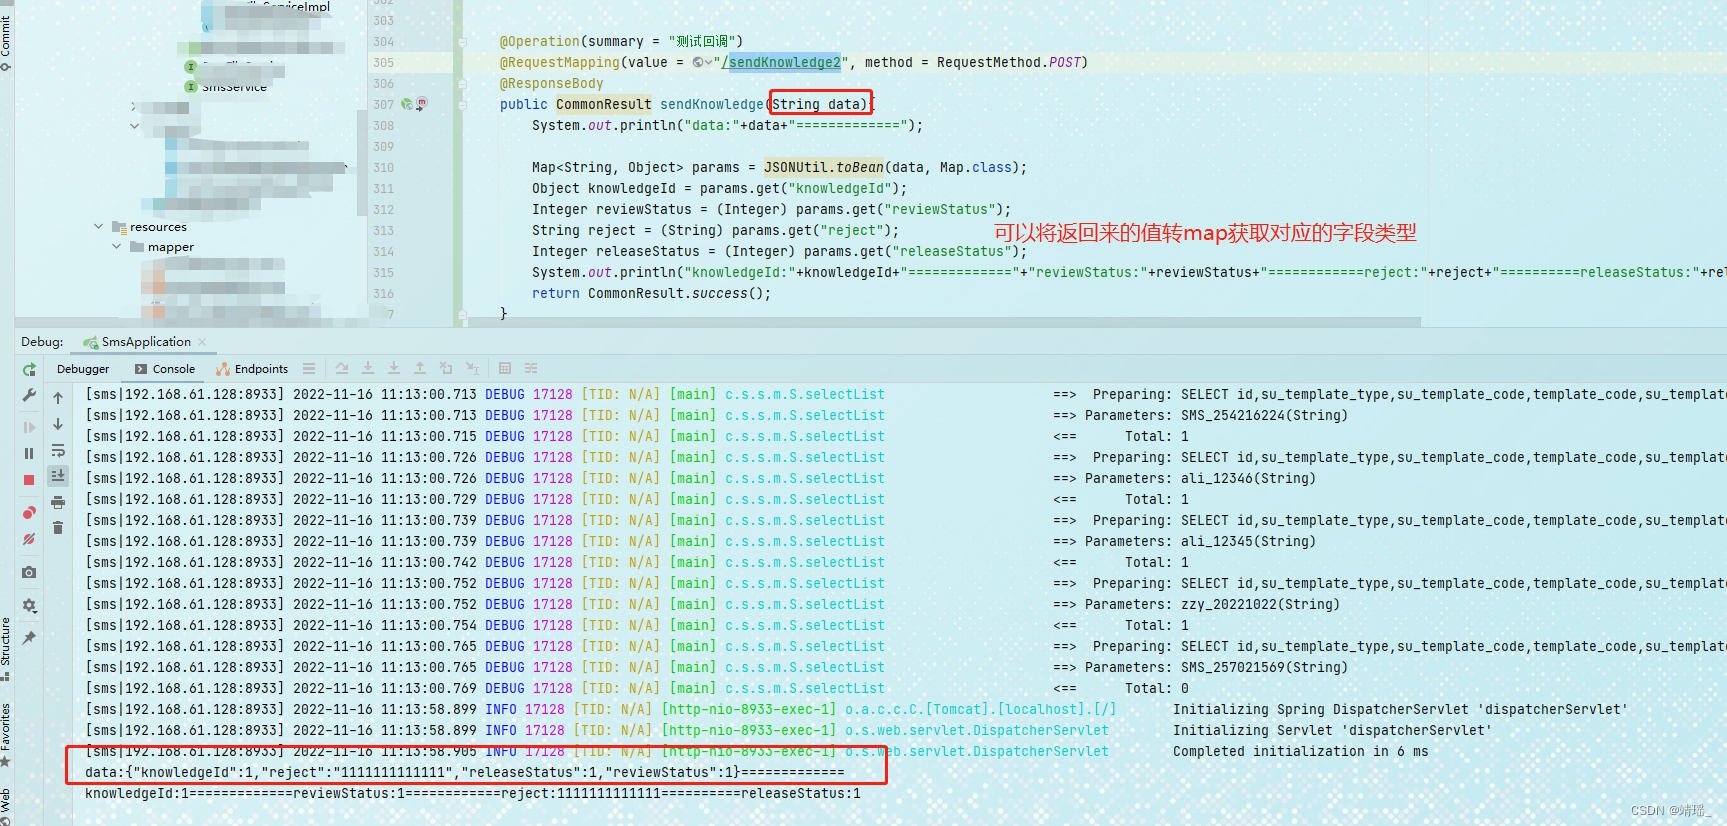
Task: Jump down the stack trace in console
Action: pos(58,424)
